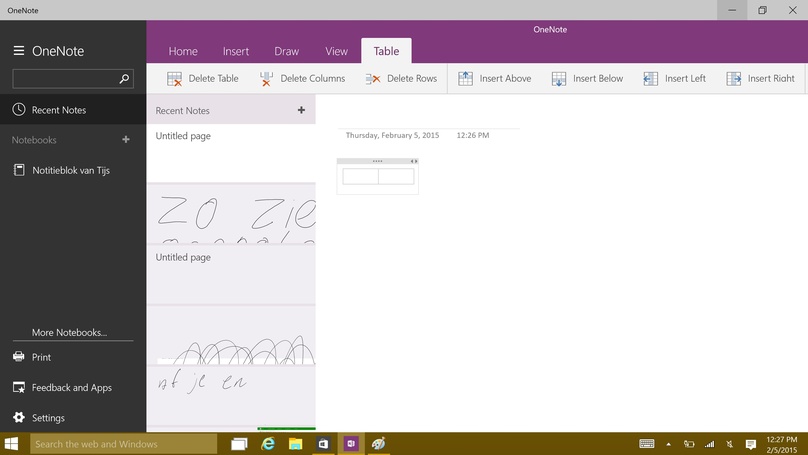This screenshot has width=808, height=455.
Task: Click the table container resize arrows
Action: pyautogui.click(x=414, y=161)
